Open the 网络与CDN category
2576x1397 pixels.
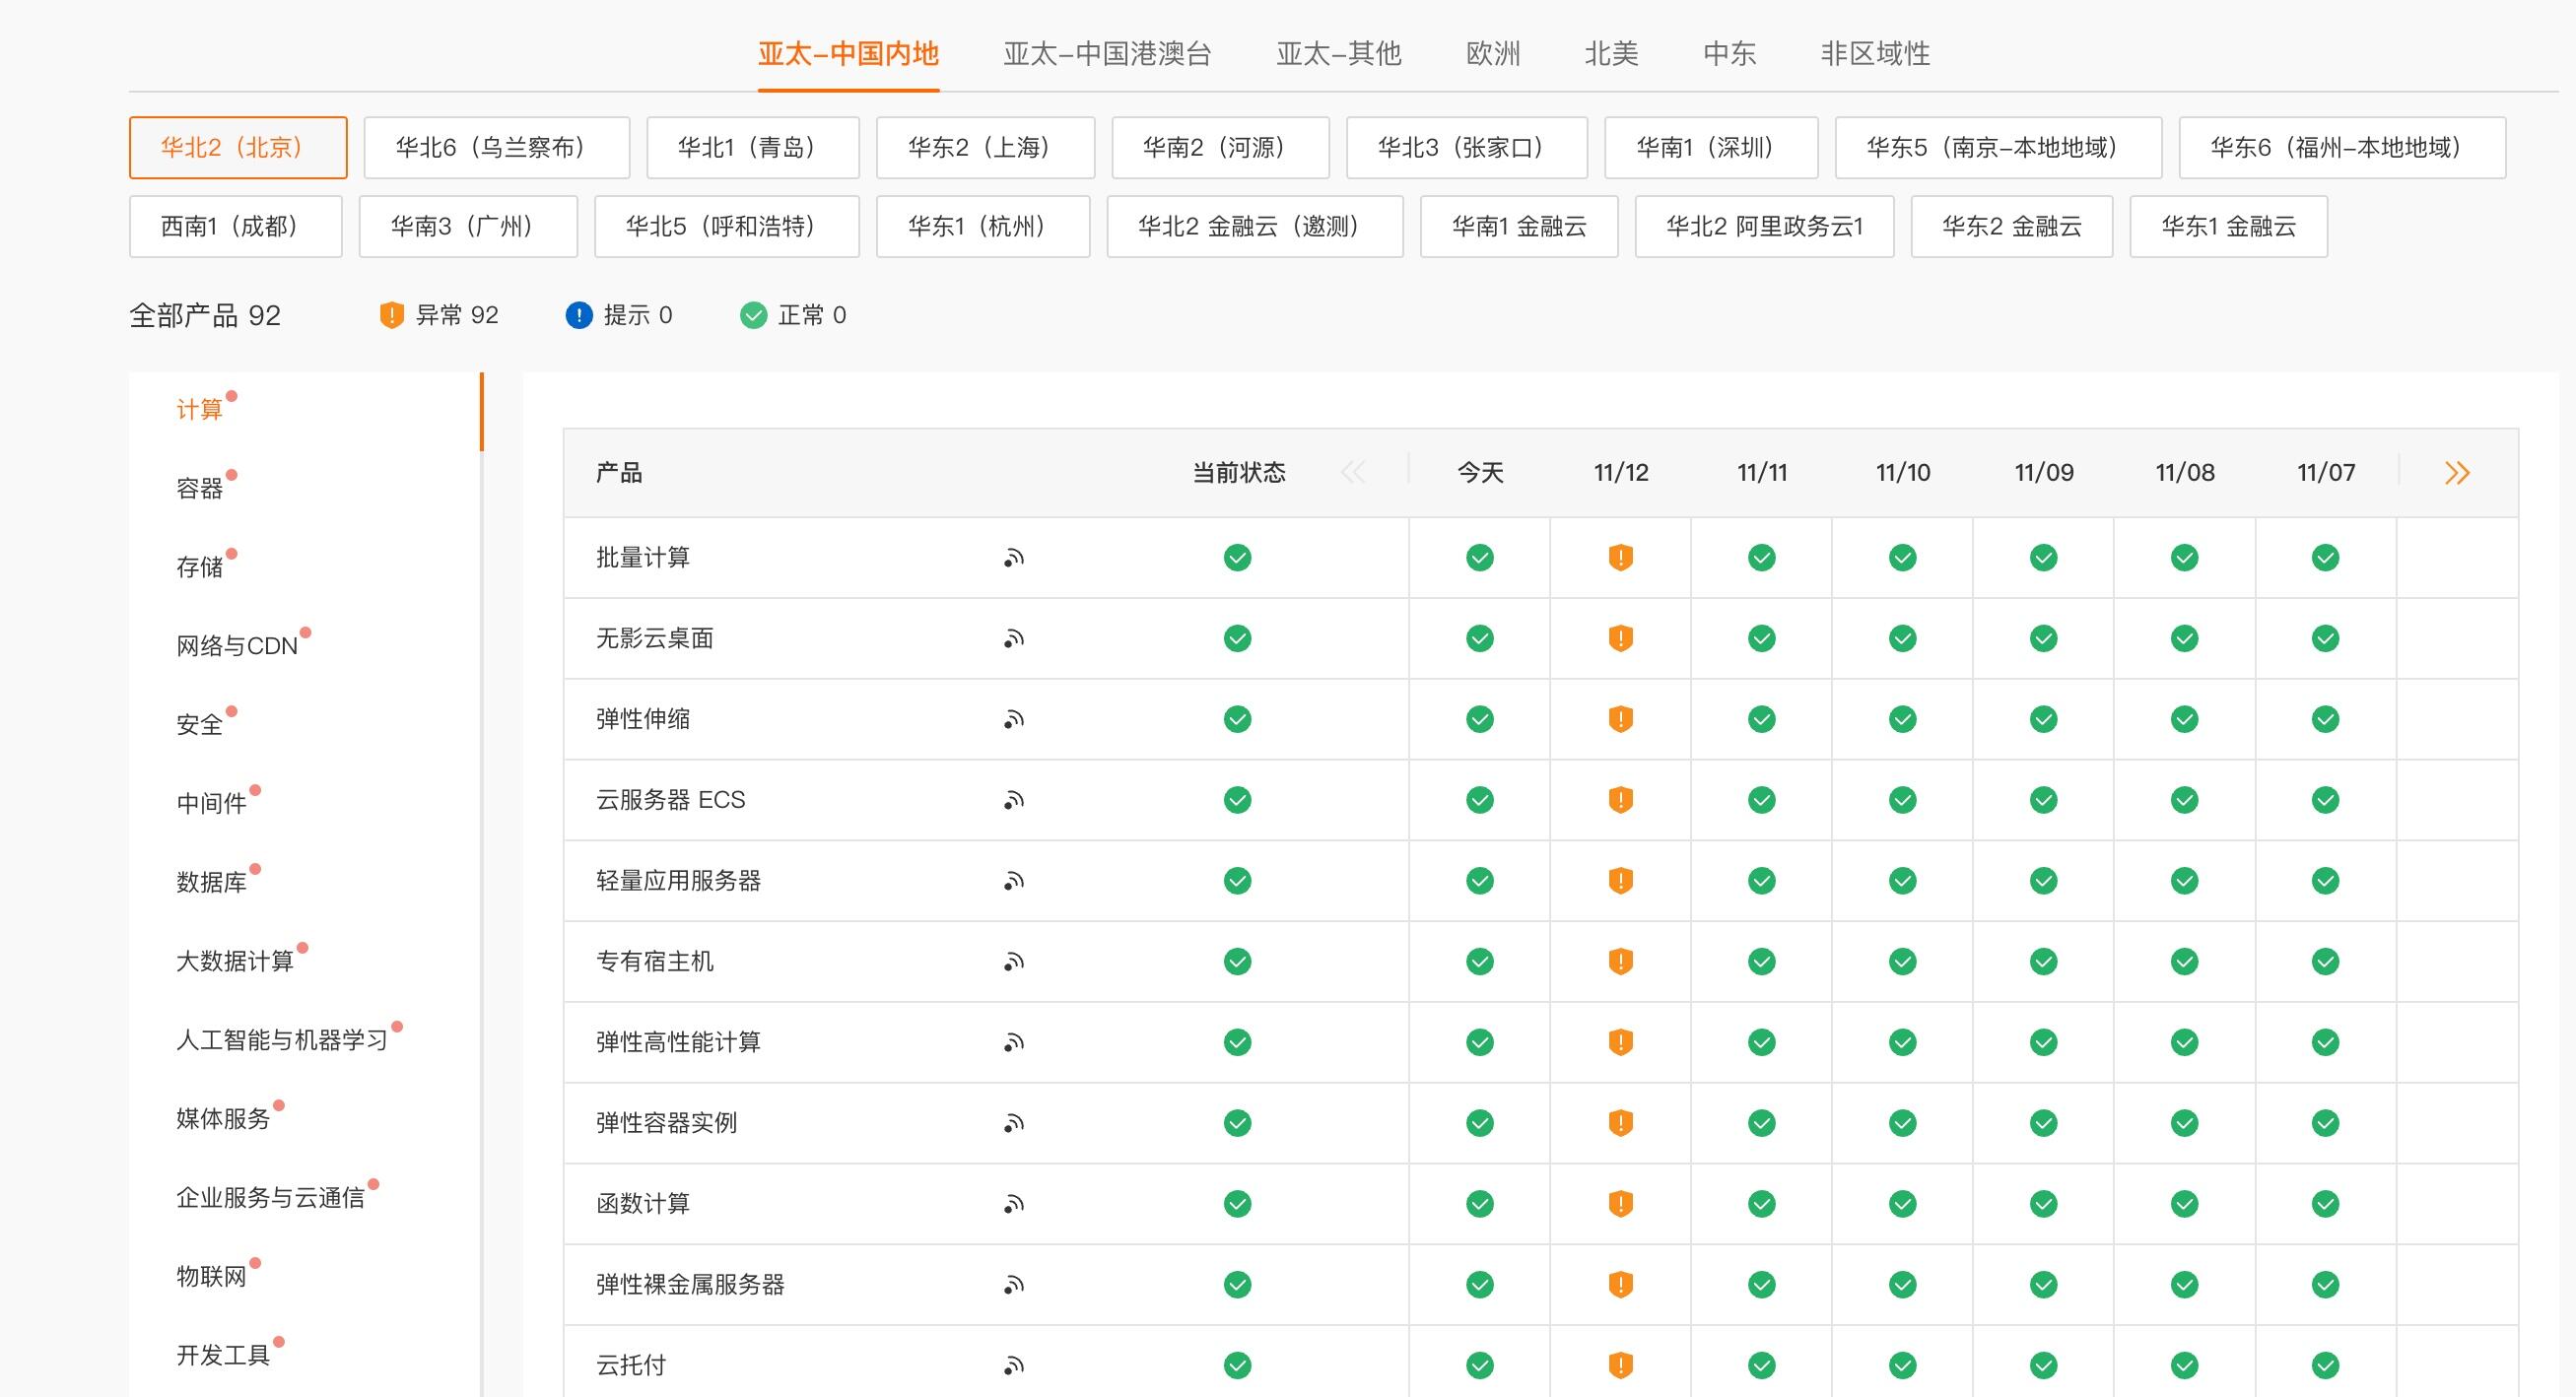237,647
